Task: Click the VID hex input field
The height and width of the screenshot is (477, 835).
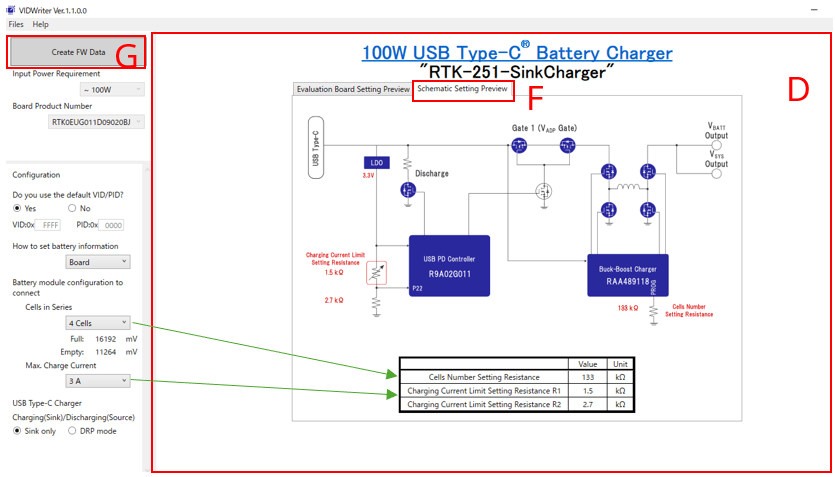Action: point(57,226)
